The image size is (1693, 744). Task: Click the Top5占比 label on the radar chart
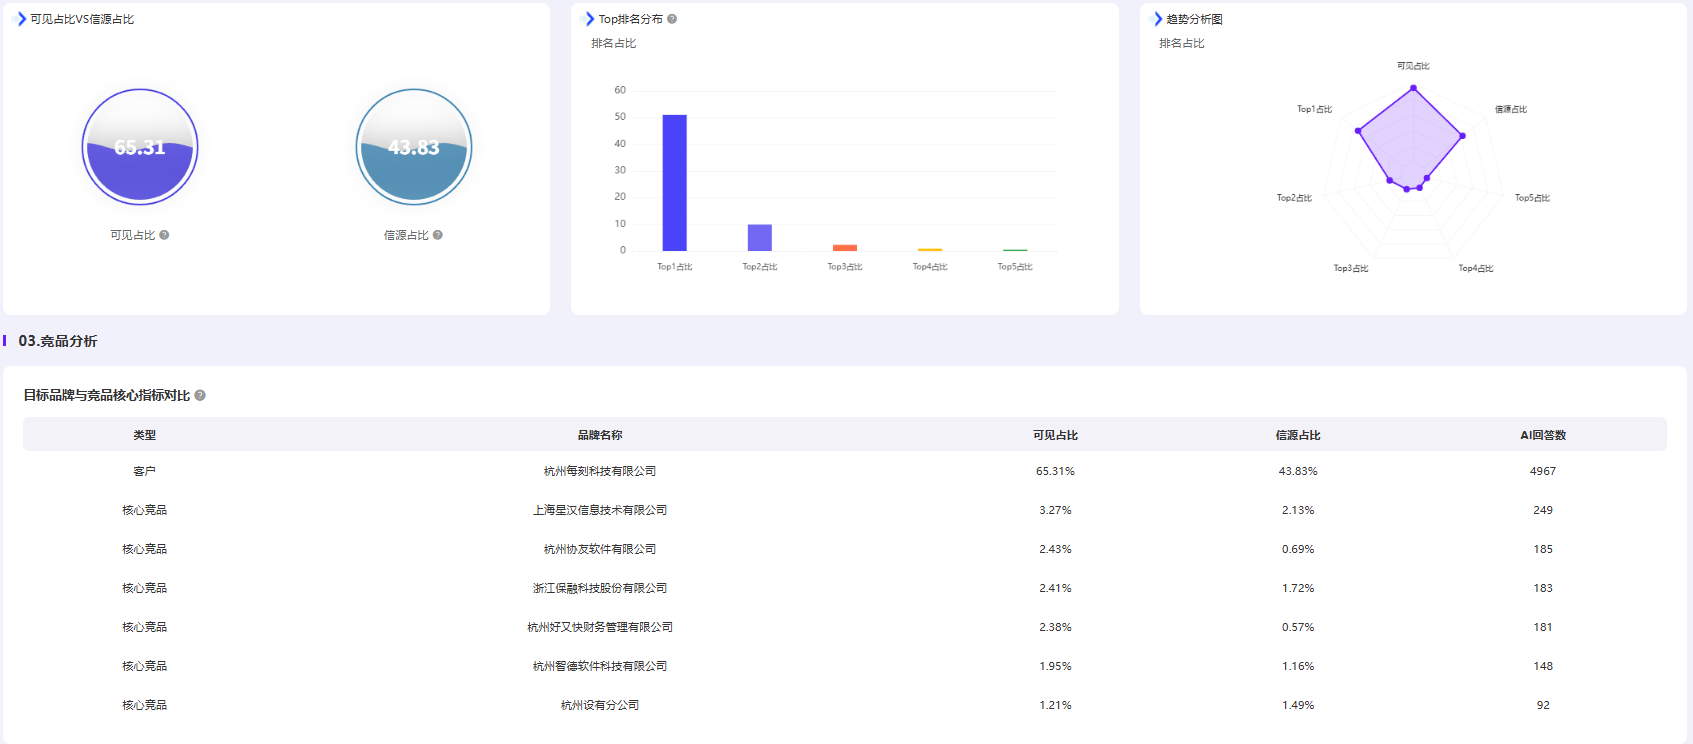tap(1532, 198)
